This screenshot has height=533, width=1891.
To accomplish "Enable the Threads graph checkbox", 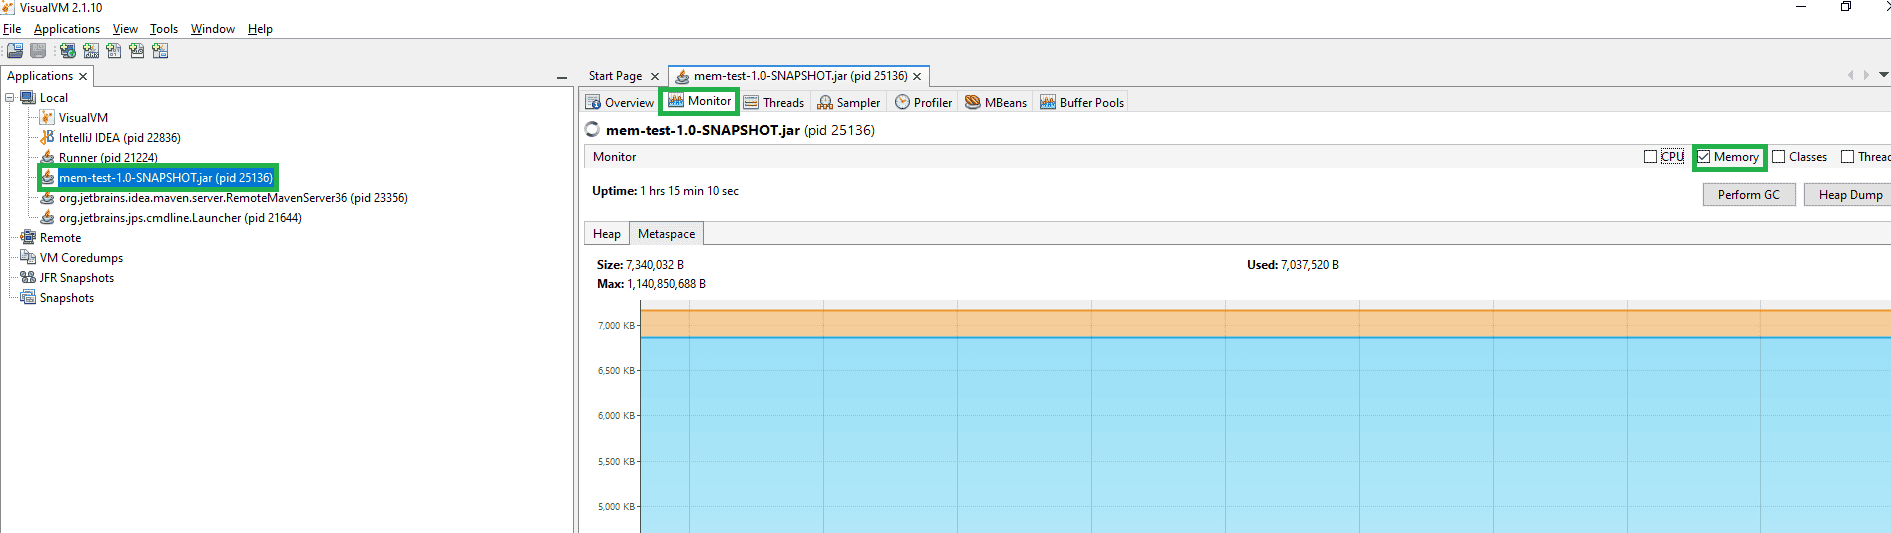I will [1847, 157].
